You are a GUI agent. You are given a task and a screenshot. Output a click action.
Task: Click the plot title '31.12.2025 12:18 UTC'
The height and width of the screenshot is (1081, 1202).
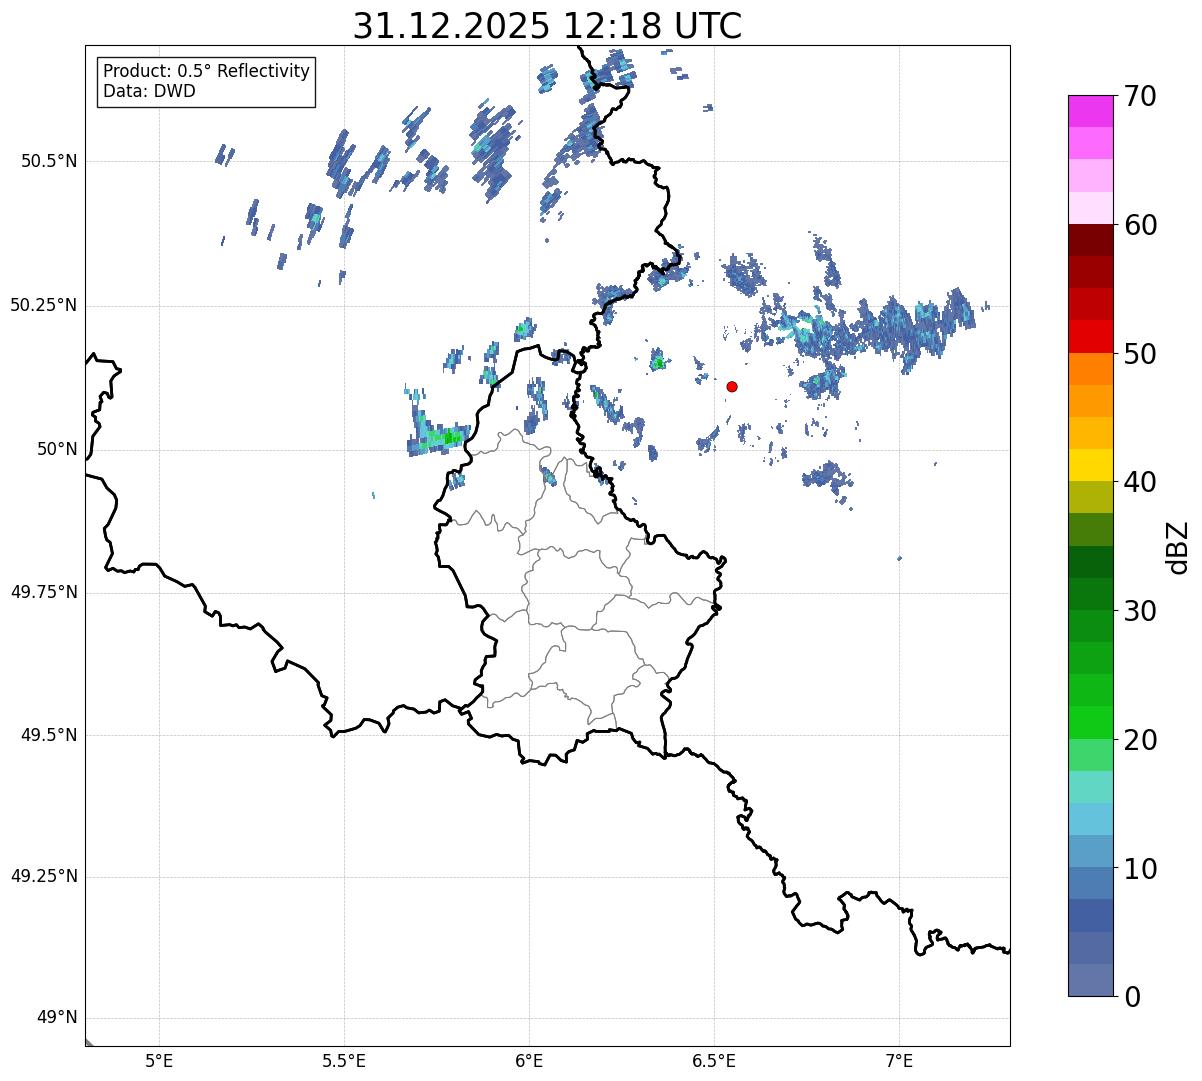(x=547, y=26)
